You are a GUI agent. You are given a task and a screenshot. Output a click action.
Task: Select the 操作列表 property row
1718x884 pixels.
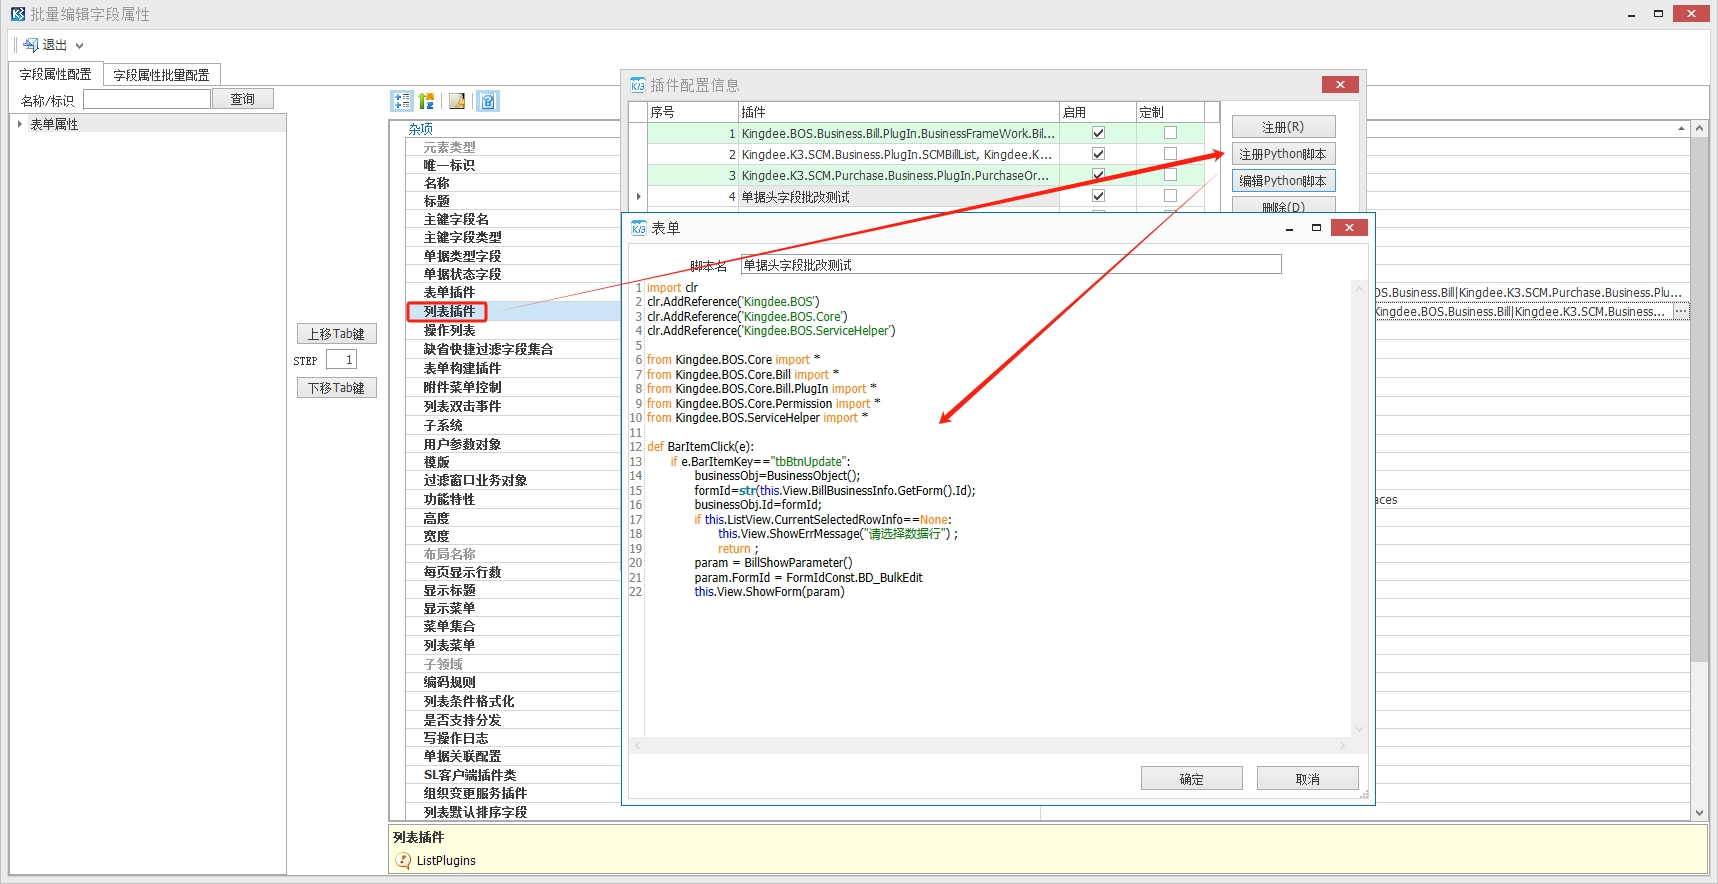tap(513, 330)
